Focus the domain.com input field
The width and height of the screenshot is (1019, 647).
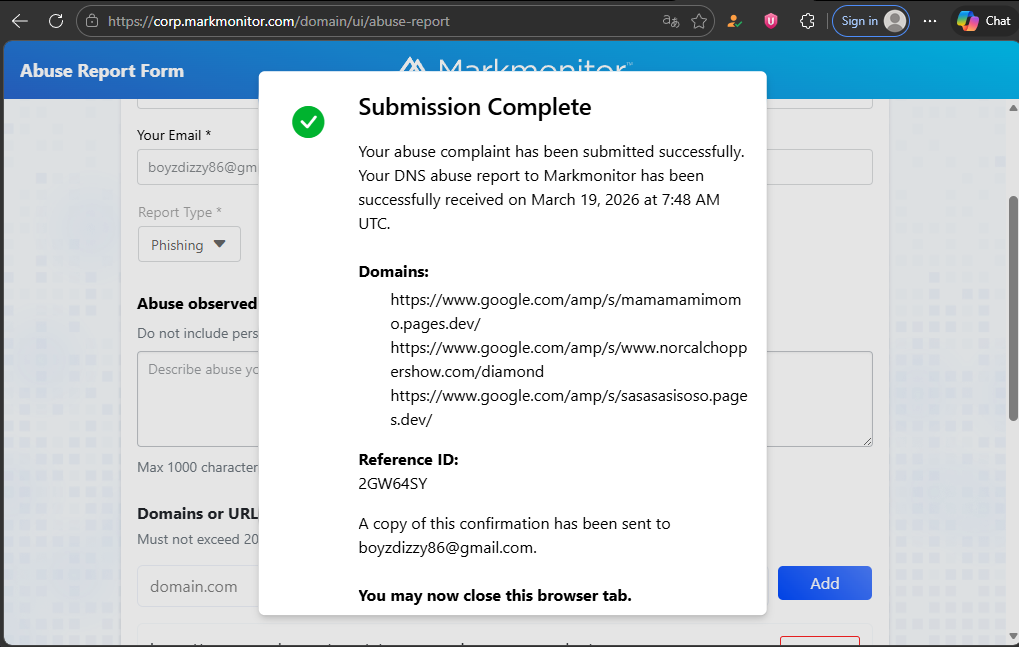(196, 586)
